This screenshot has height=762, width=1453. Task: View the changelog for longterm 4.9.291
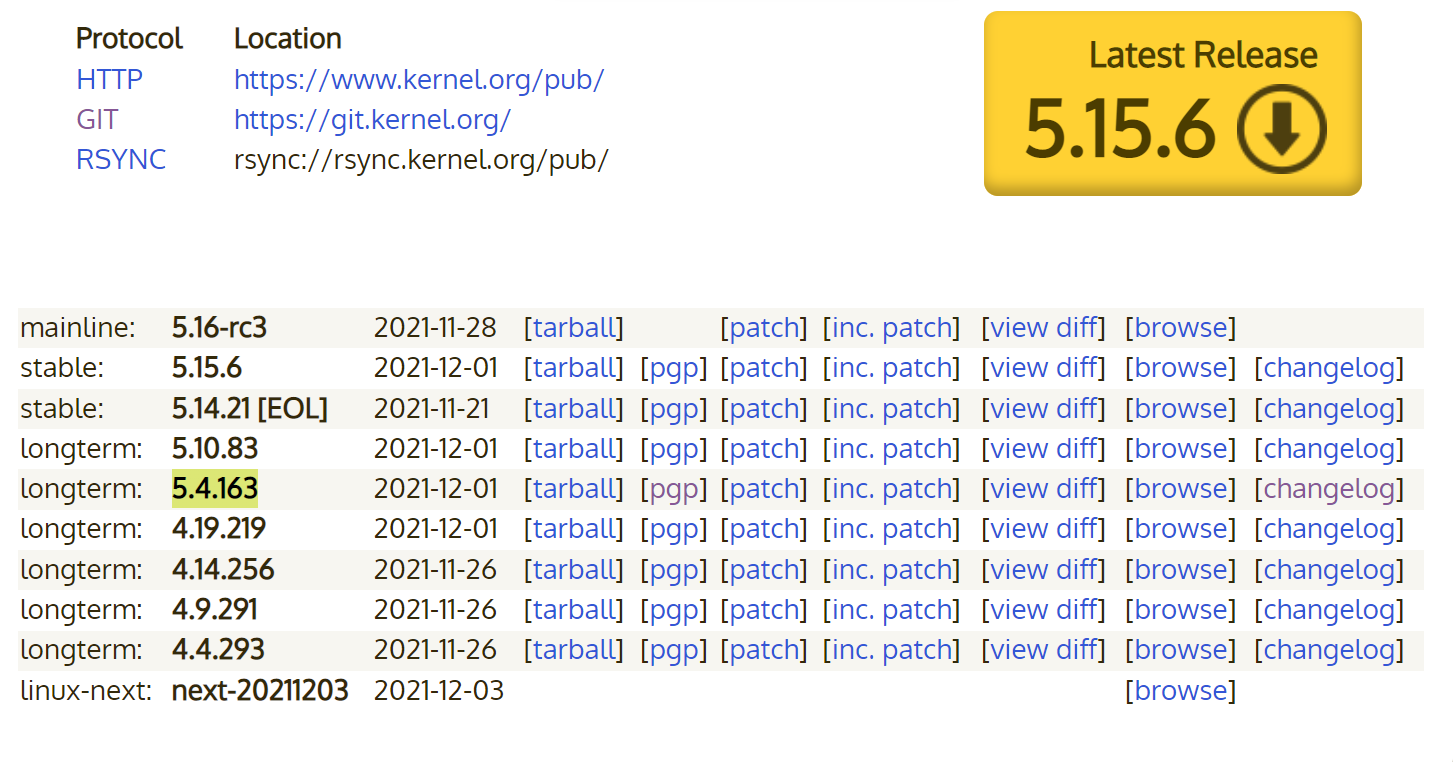(1329, 609)
